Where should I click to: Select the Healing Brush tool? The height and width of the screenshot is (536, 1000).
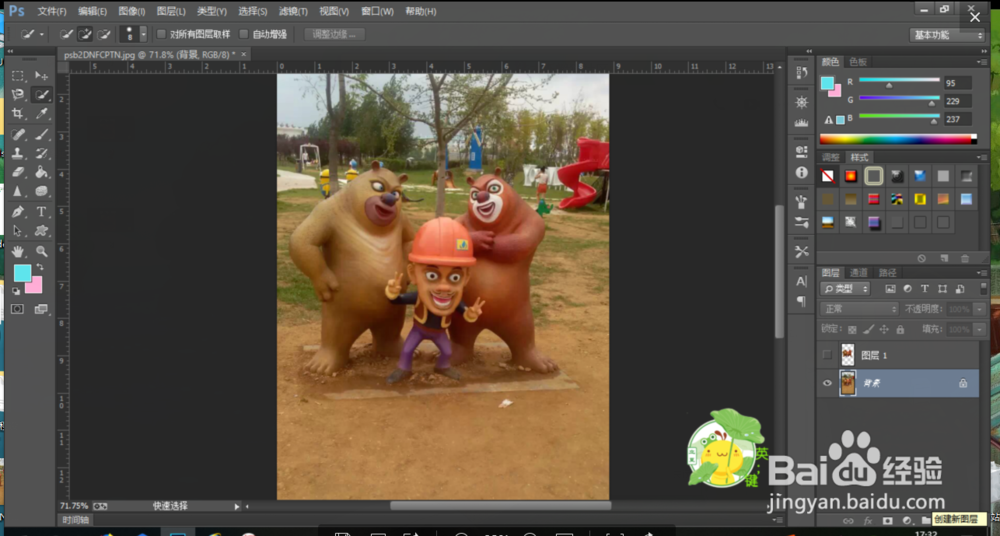coord(18,134)
